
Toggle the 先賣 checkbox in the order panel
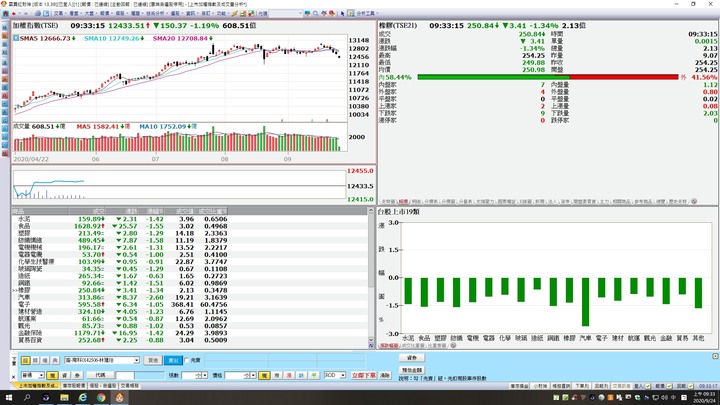coord(187,360)
